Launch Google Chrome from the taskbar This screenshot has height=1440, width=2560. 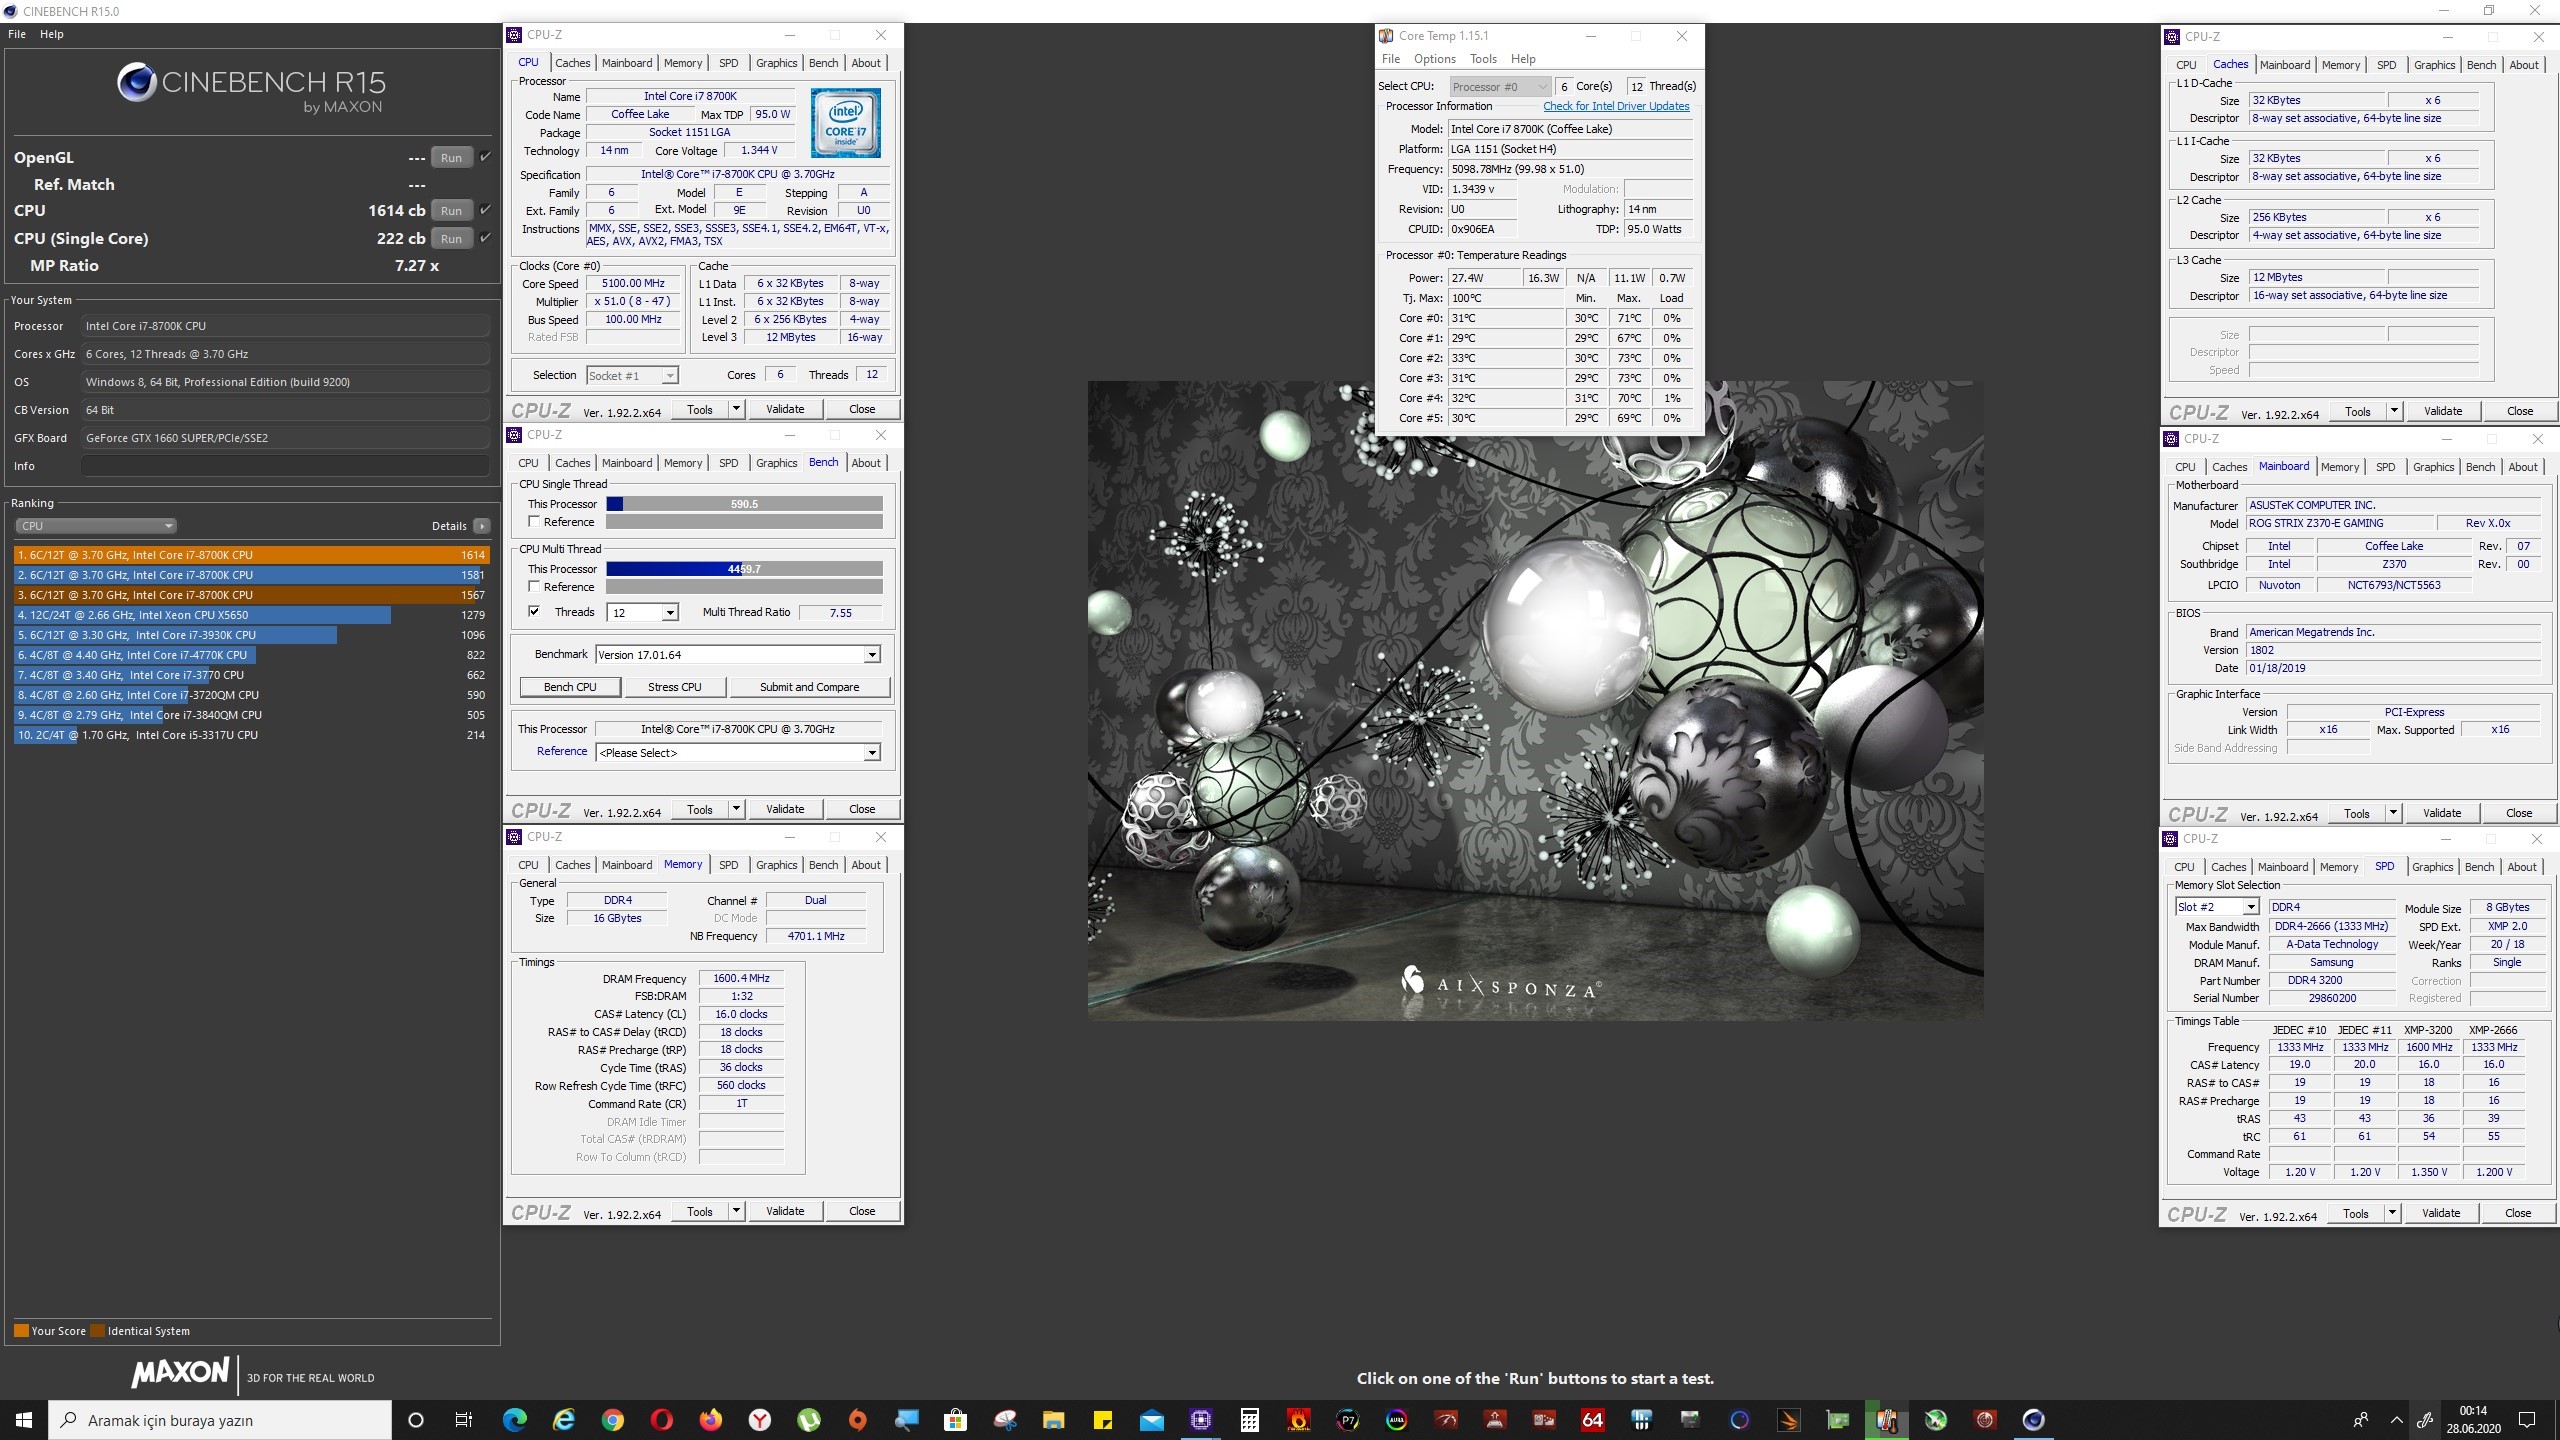[x=613, y=1420]
